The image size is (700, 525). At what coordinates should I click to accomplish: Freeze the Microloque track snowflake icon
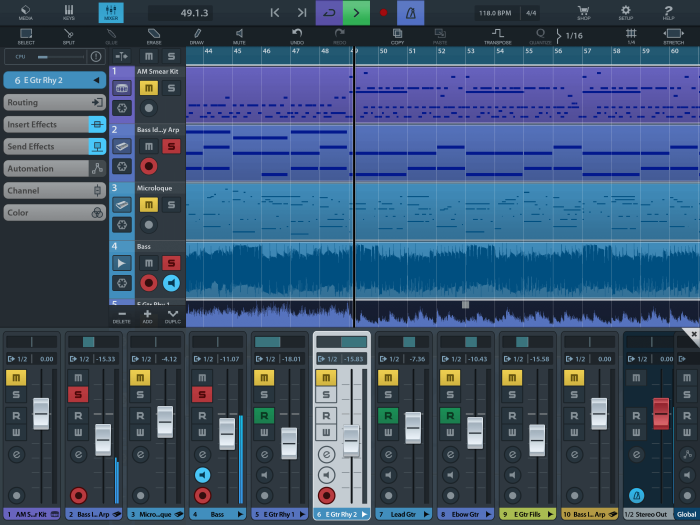coord(122,225)
